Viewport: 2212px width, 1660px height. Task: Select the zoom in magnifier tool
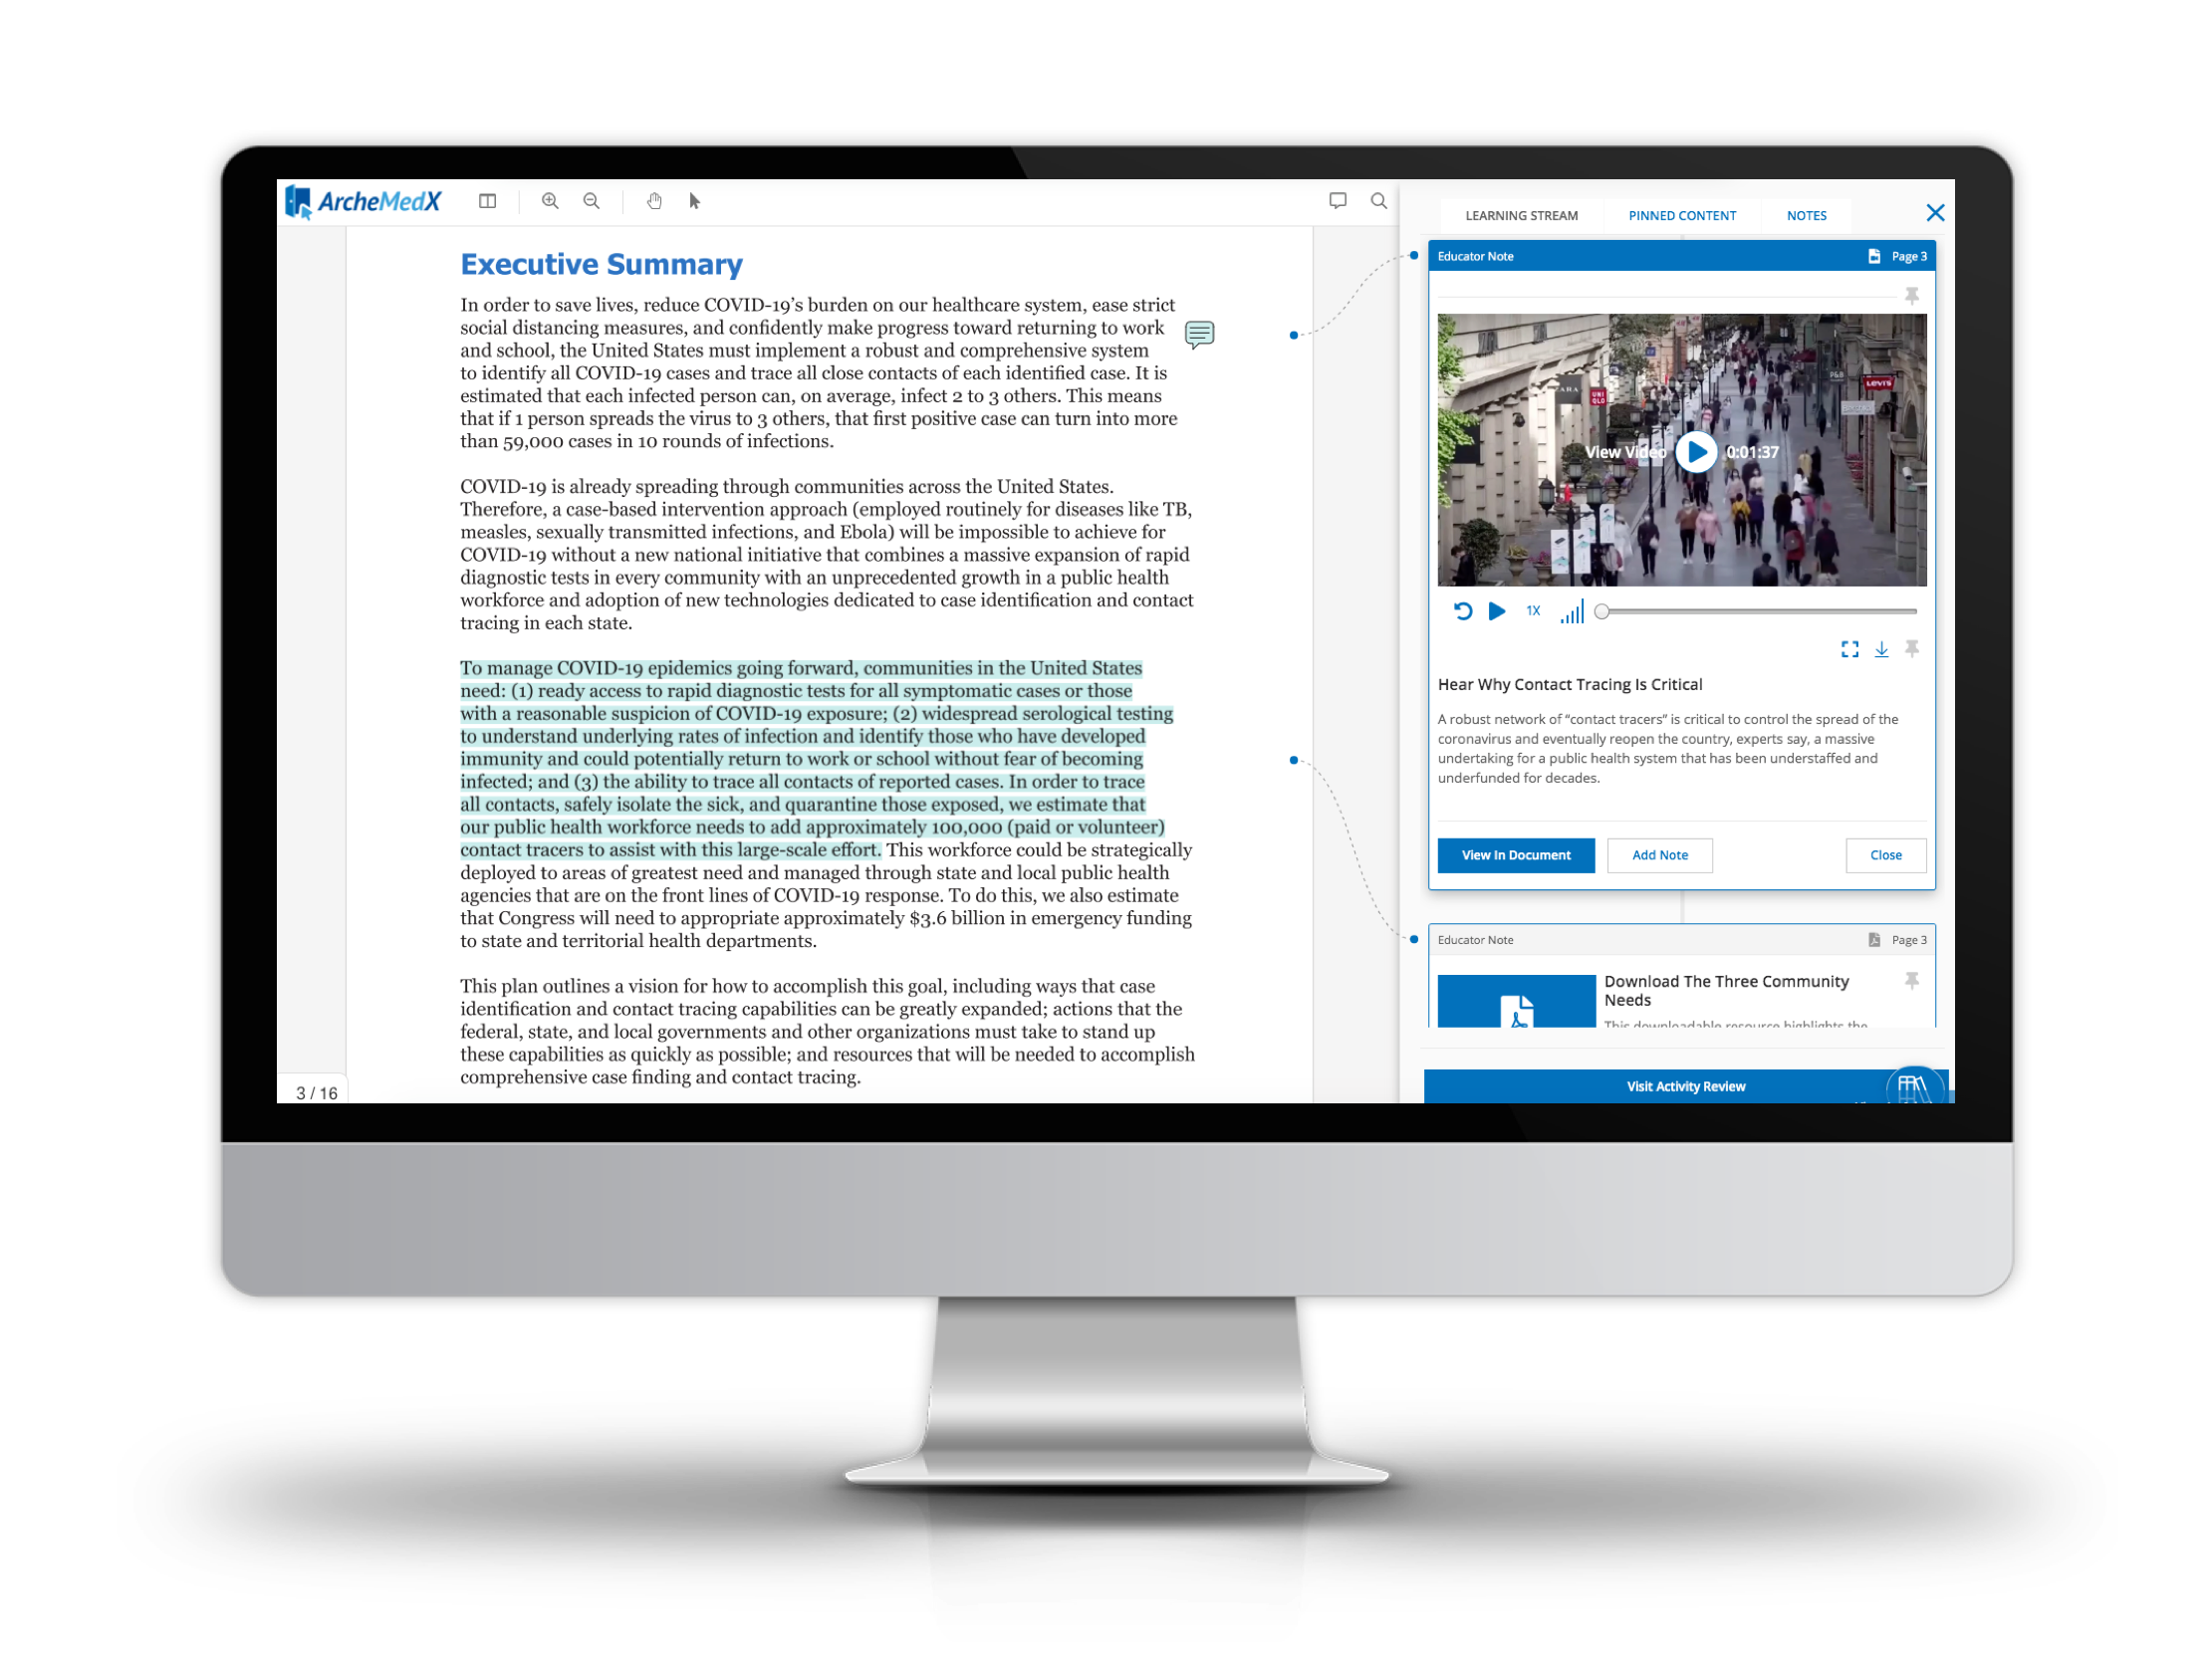551,200
